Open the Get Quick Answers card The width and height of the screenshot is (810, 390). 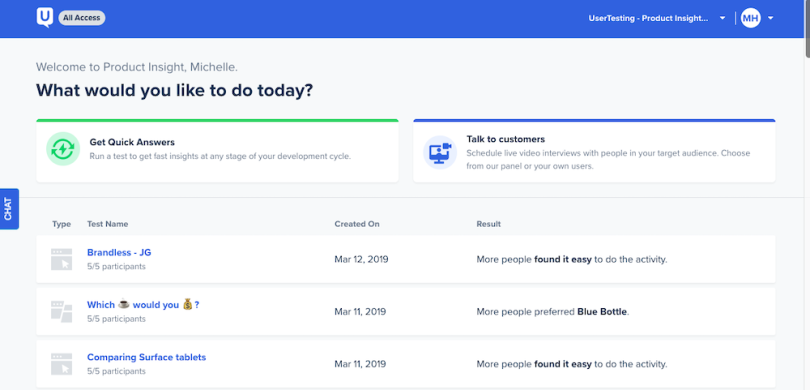pos(217,151)
